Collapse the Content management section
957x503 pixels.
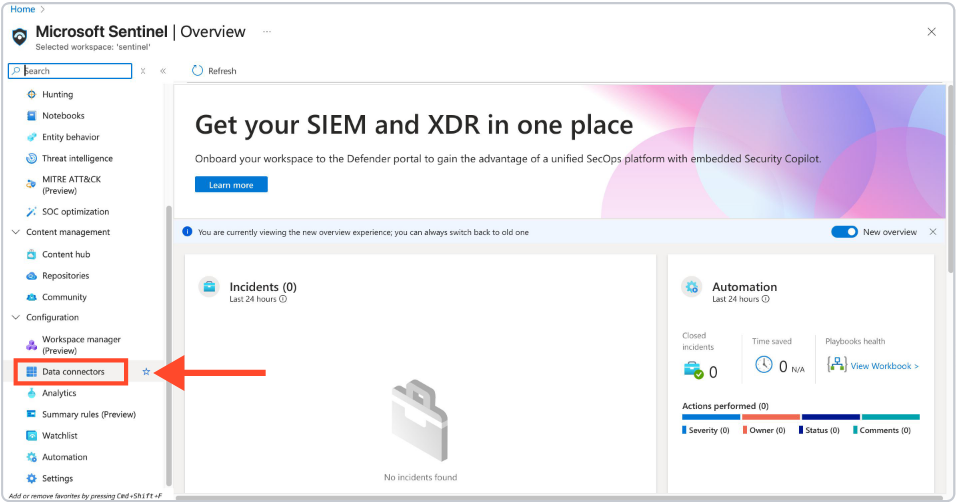click(x=16, y=232)
